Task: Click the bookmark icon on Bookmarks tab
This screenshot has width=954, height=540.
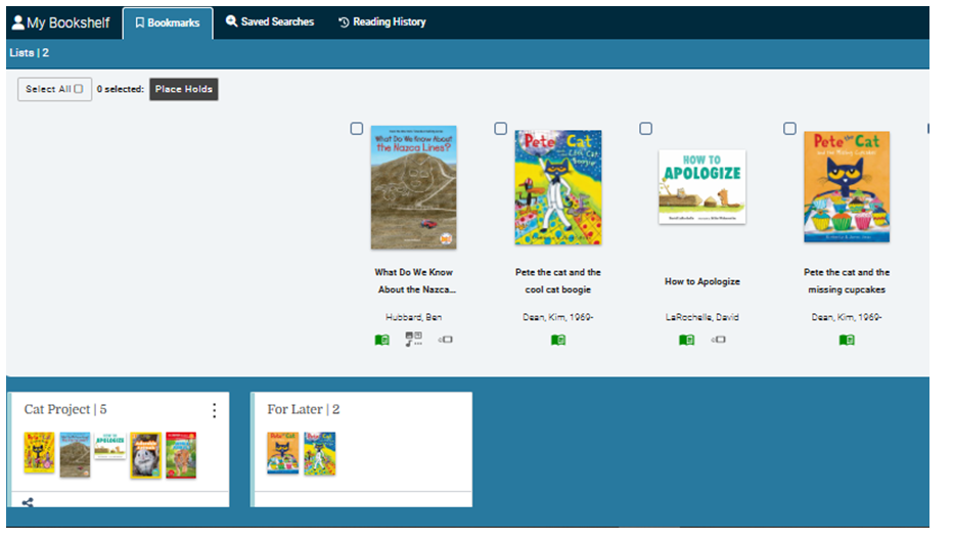Action: pyautogui.click(x=140, y=22)
